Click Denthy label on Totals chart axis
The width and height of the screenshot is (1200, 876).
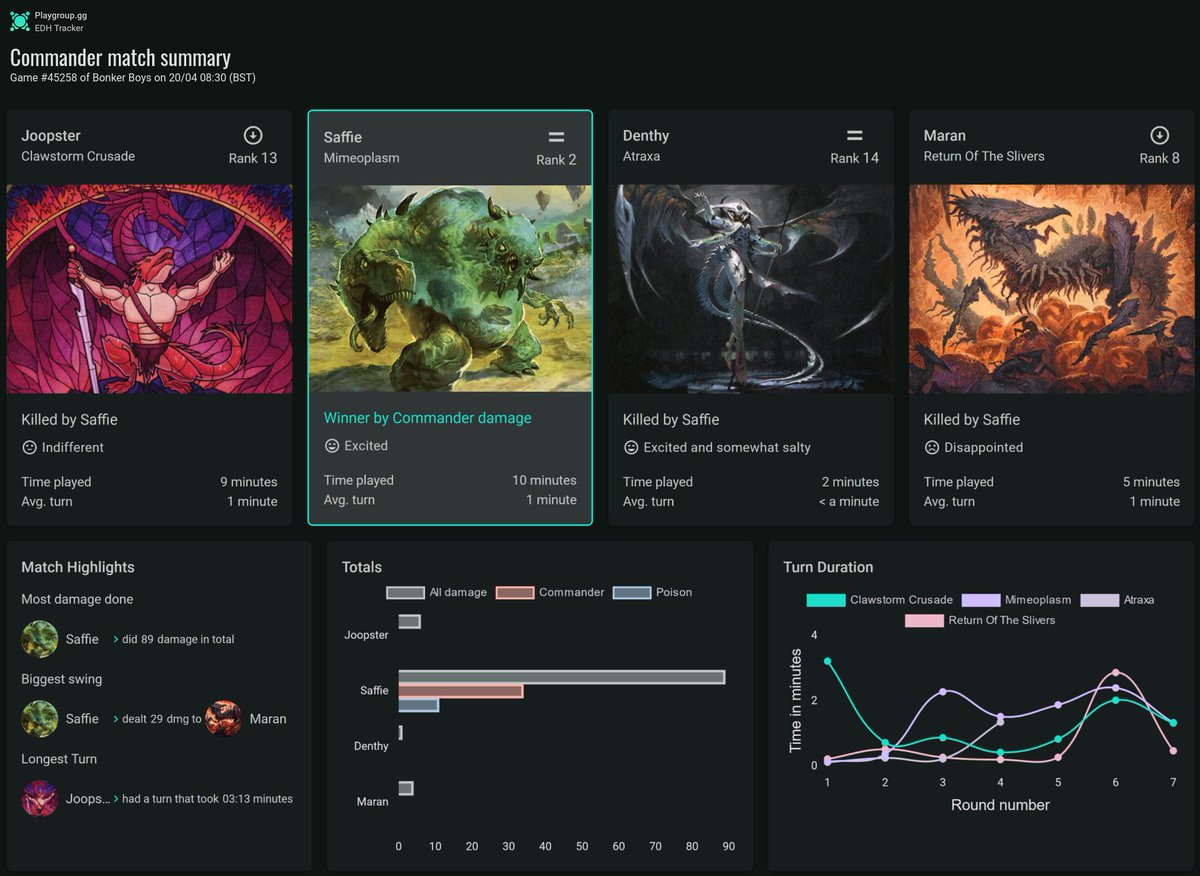coord(371,746)
